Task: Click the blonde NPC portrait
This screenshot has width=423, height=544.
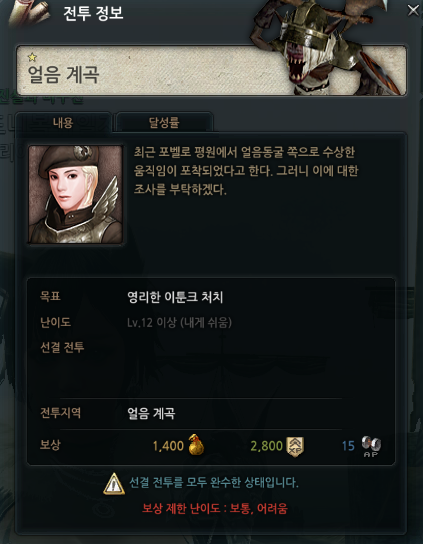Action: (x=76, y=194)
